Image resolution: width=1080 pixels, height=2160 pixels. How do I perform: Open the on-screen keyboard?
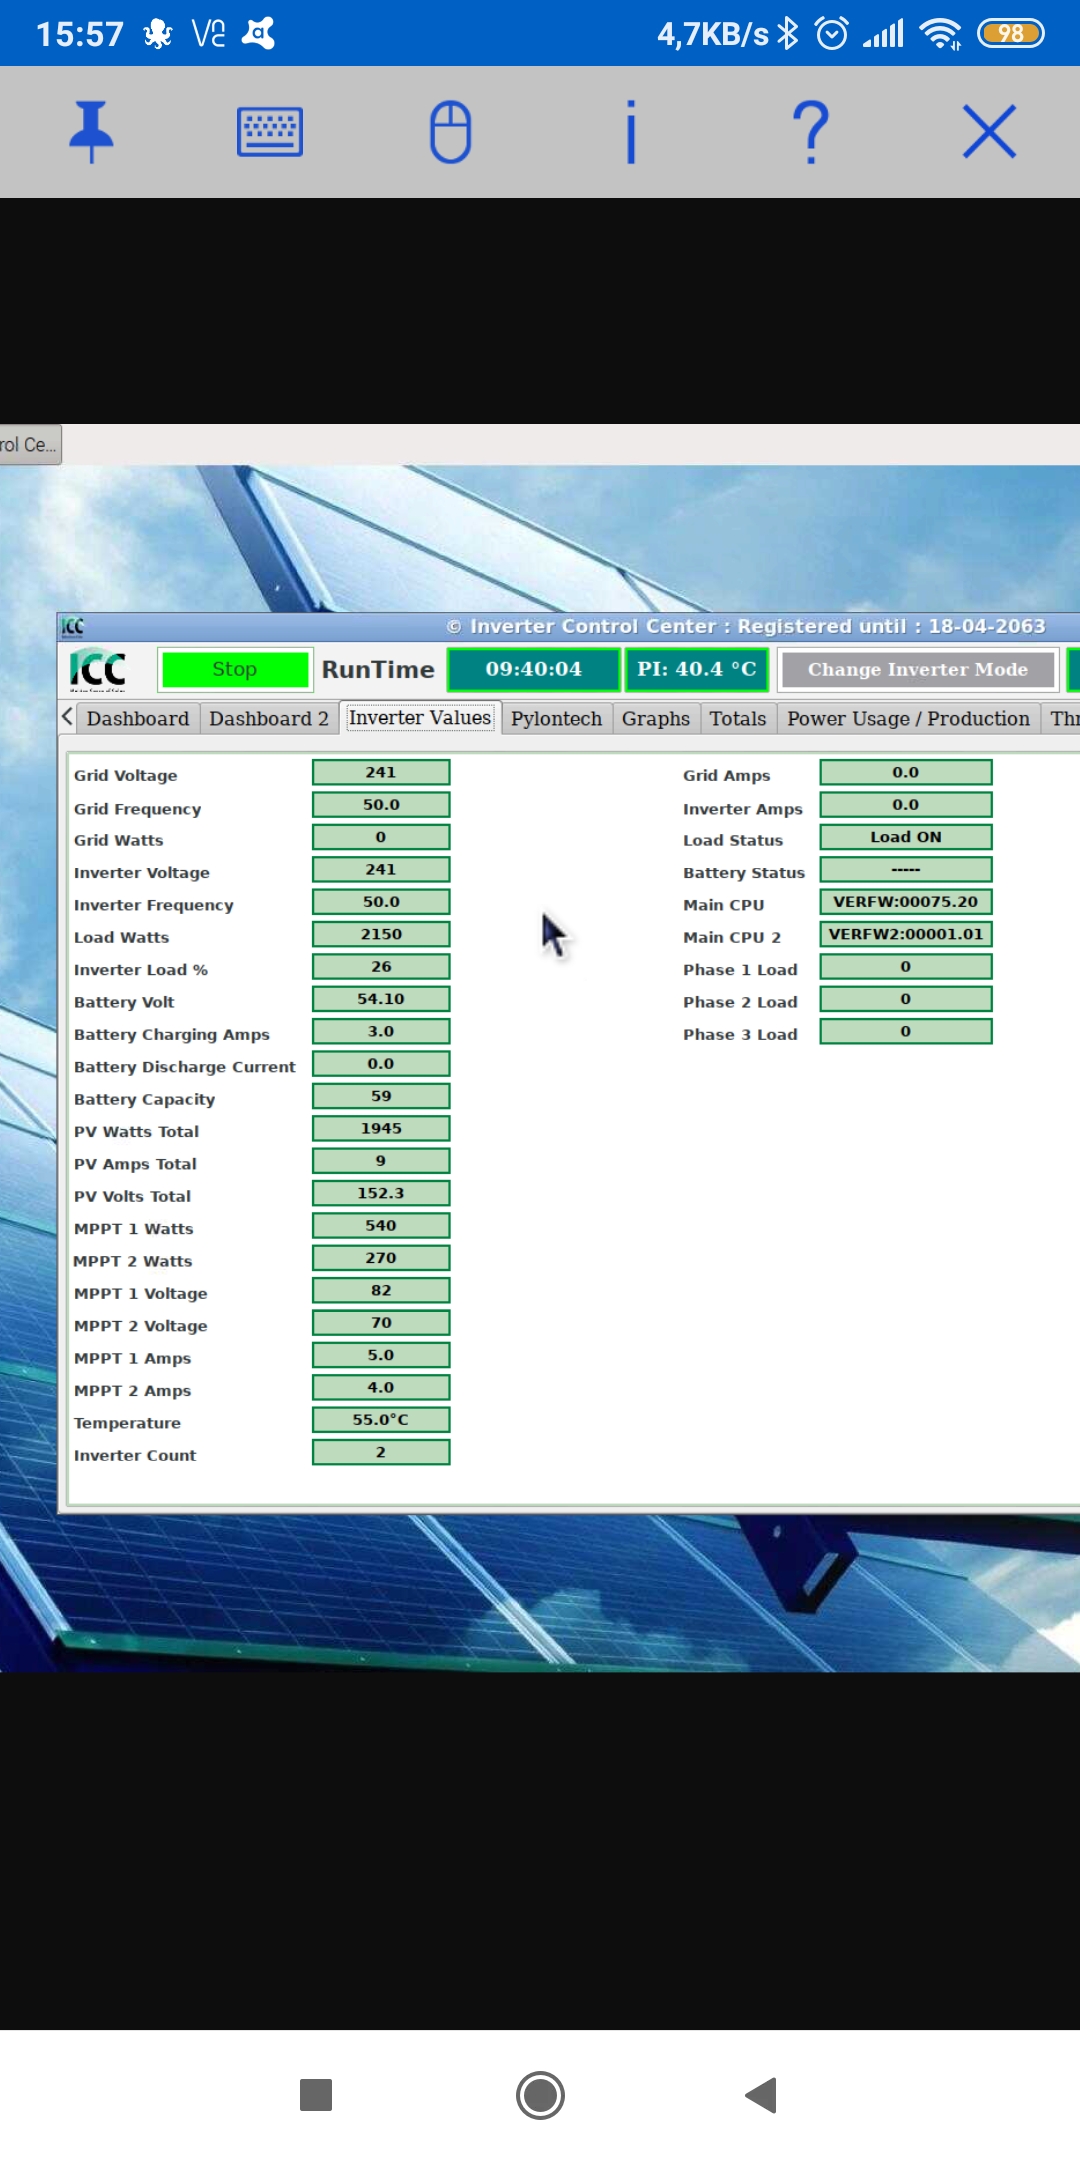tap(270, 131)
